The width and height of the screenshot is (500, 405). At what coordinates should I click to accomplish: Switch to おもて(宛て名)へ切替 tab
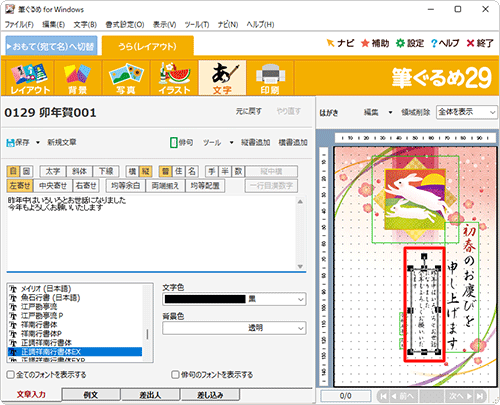51,46
